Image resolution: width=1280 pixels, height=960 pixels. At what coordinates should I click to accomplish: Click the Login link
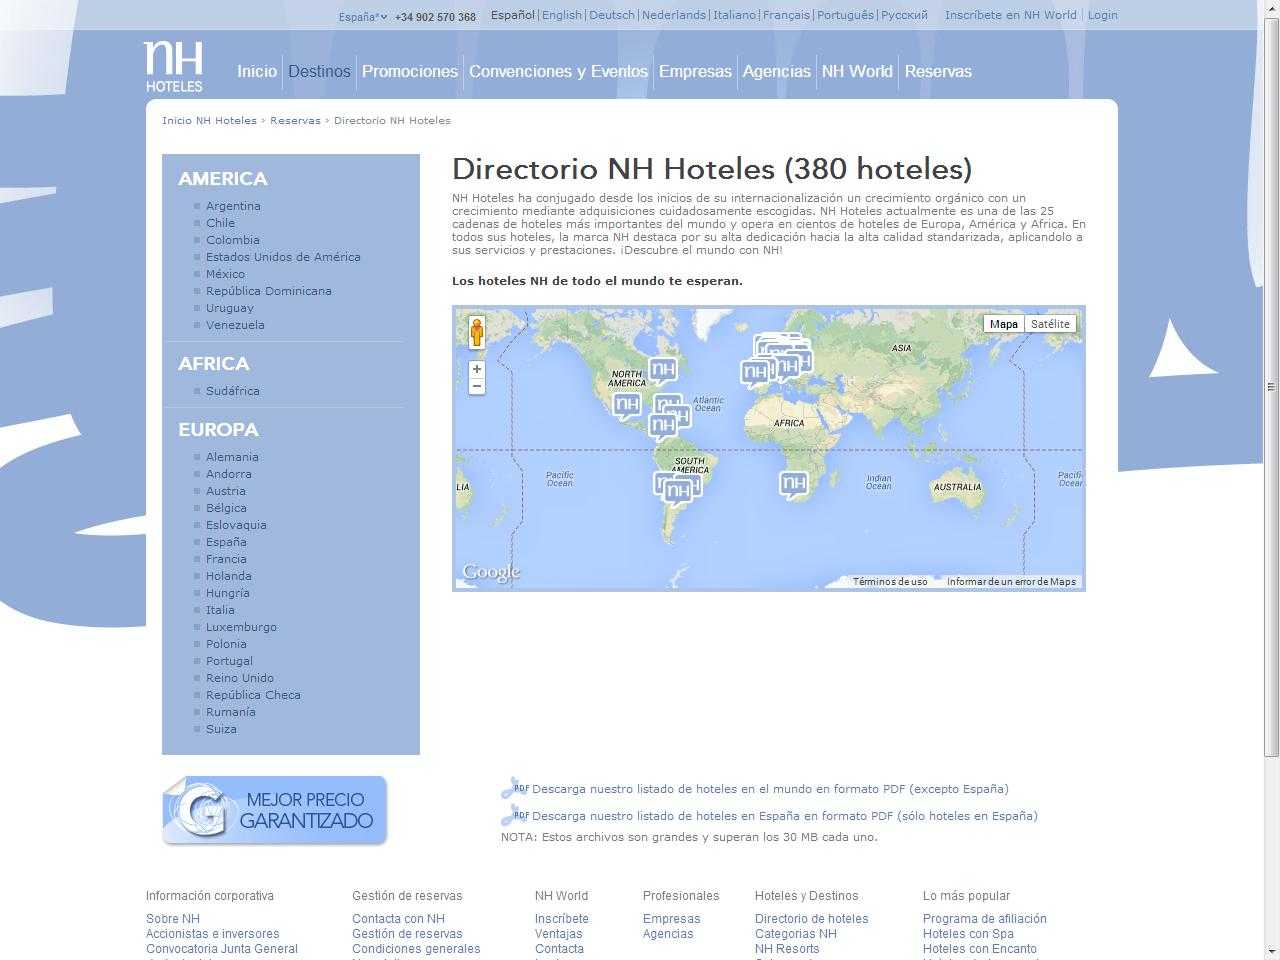1102,15
